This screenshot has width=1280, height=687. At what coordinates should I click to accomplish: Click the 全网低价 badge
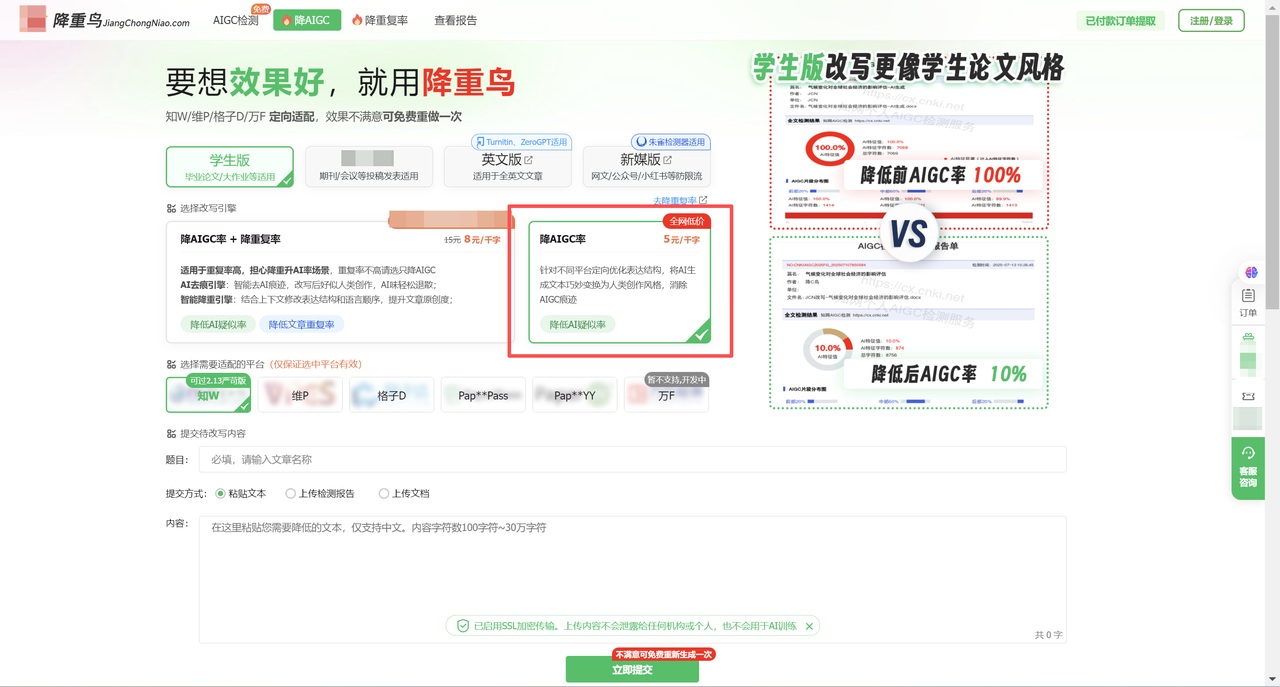pyautogui.click(x=686, y=221)
